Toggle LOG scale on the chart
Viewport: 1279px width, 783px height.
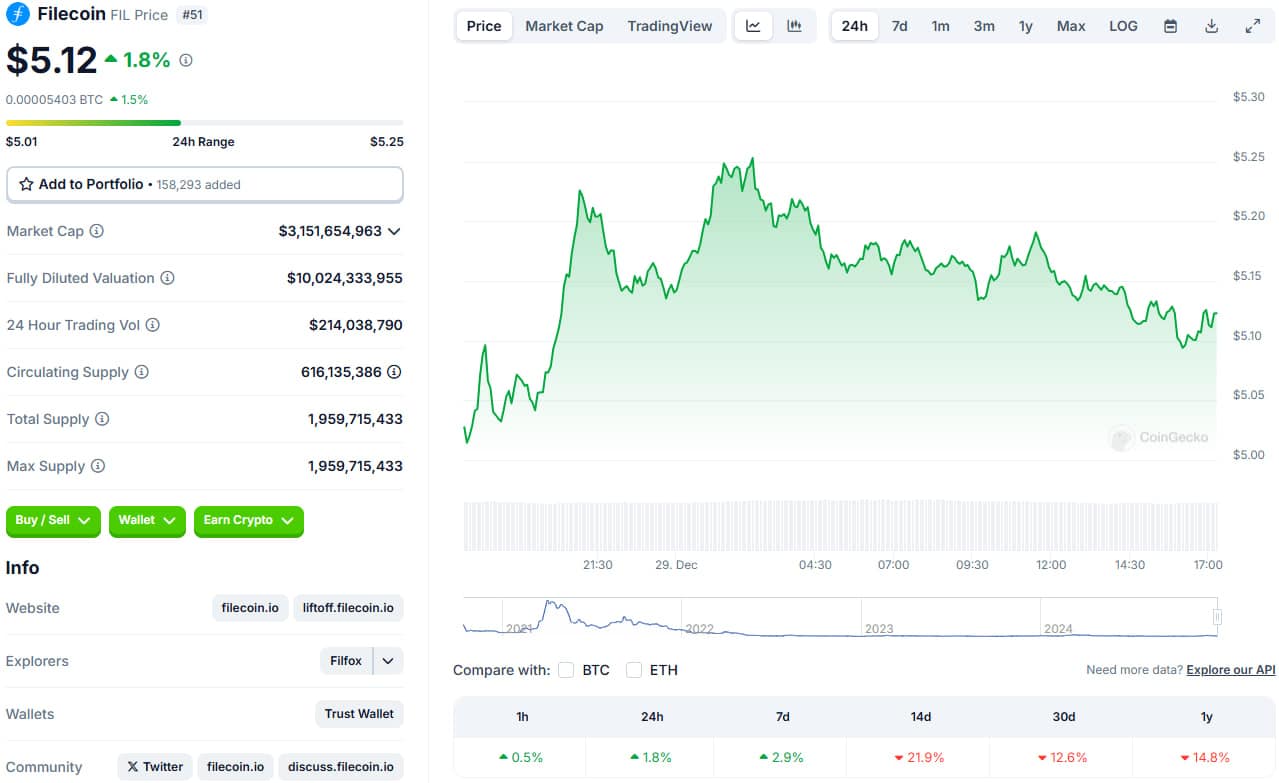click(x=1123, y=26)
